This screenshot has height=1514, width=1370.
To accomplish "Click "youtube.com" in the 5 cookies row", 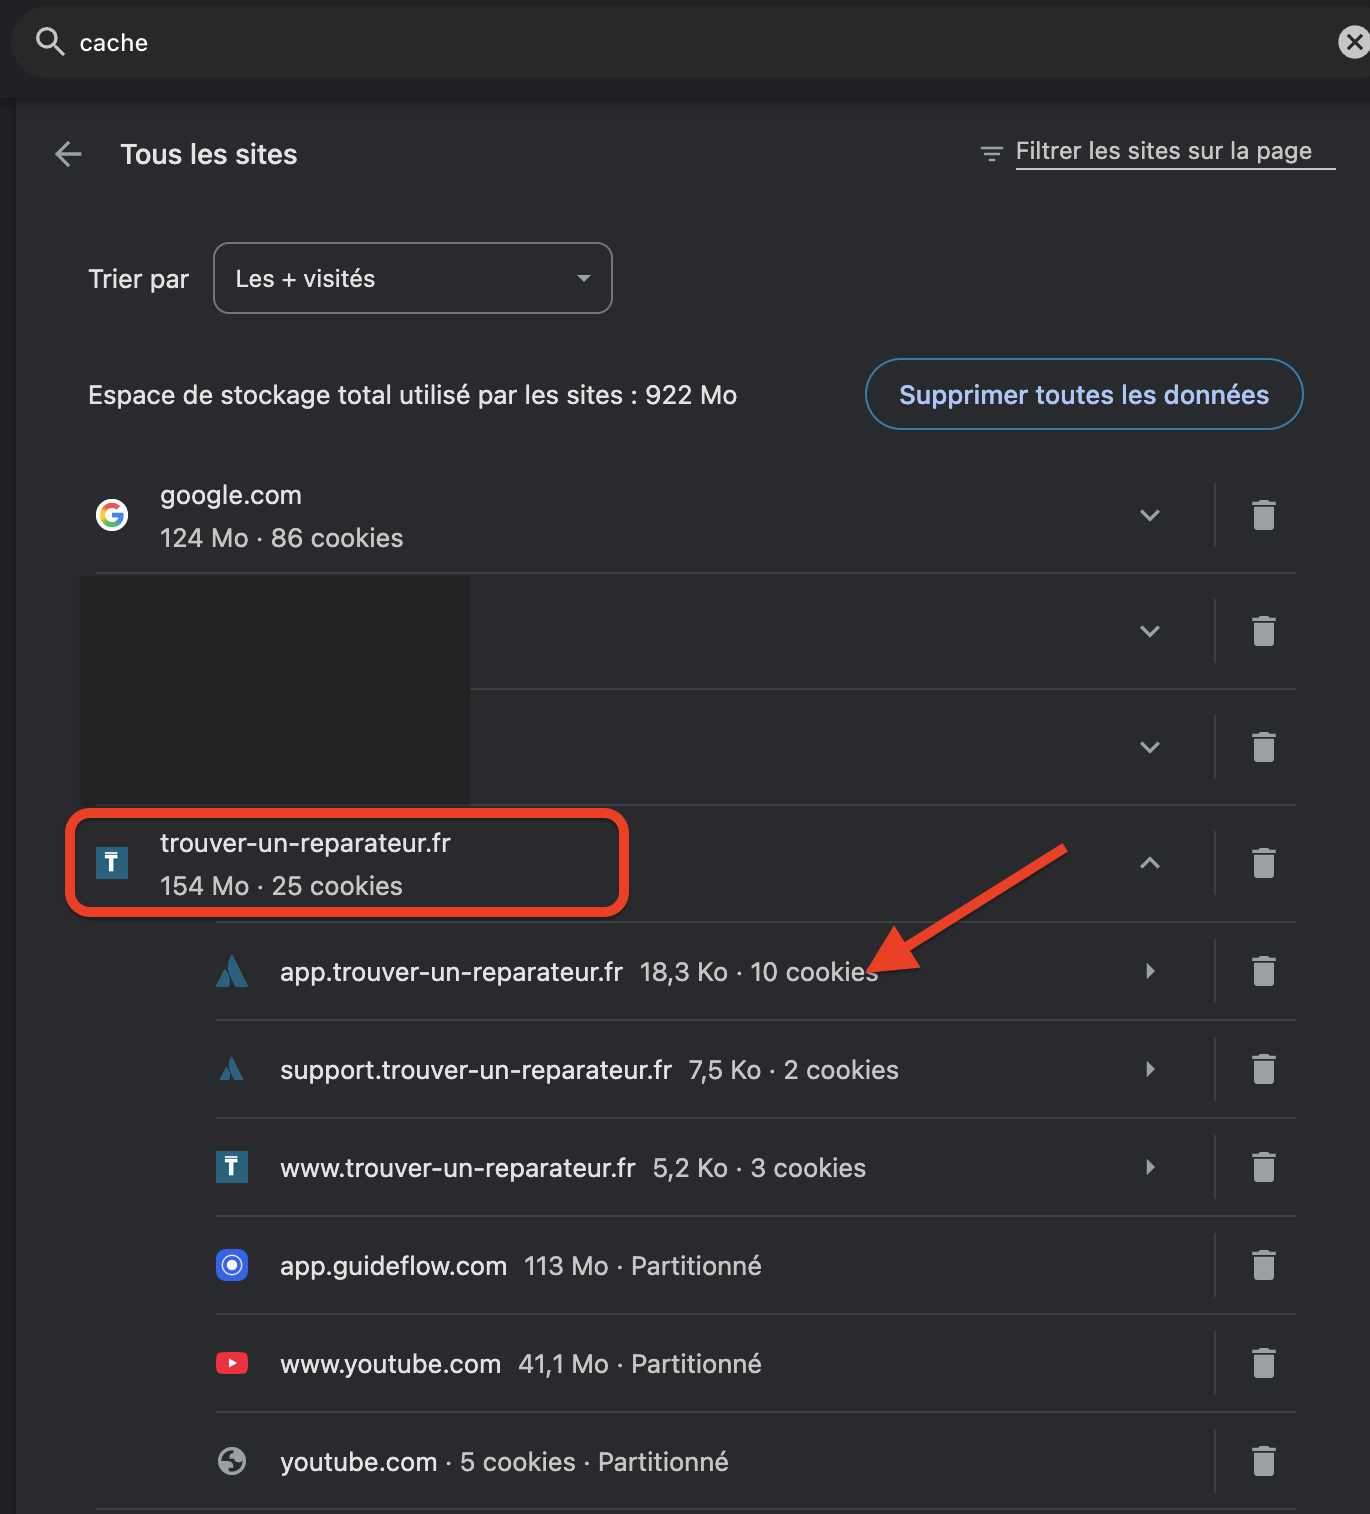I will (359, 1462).
